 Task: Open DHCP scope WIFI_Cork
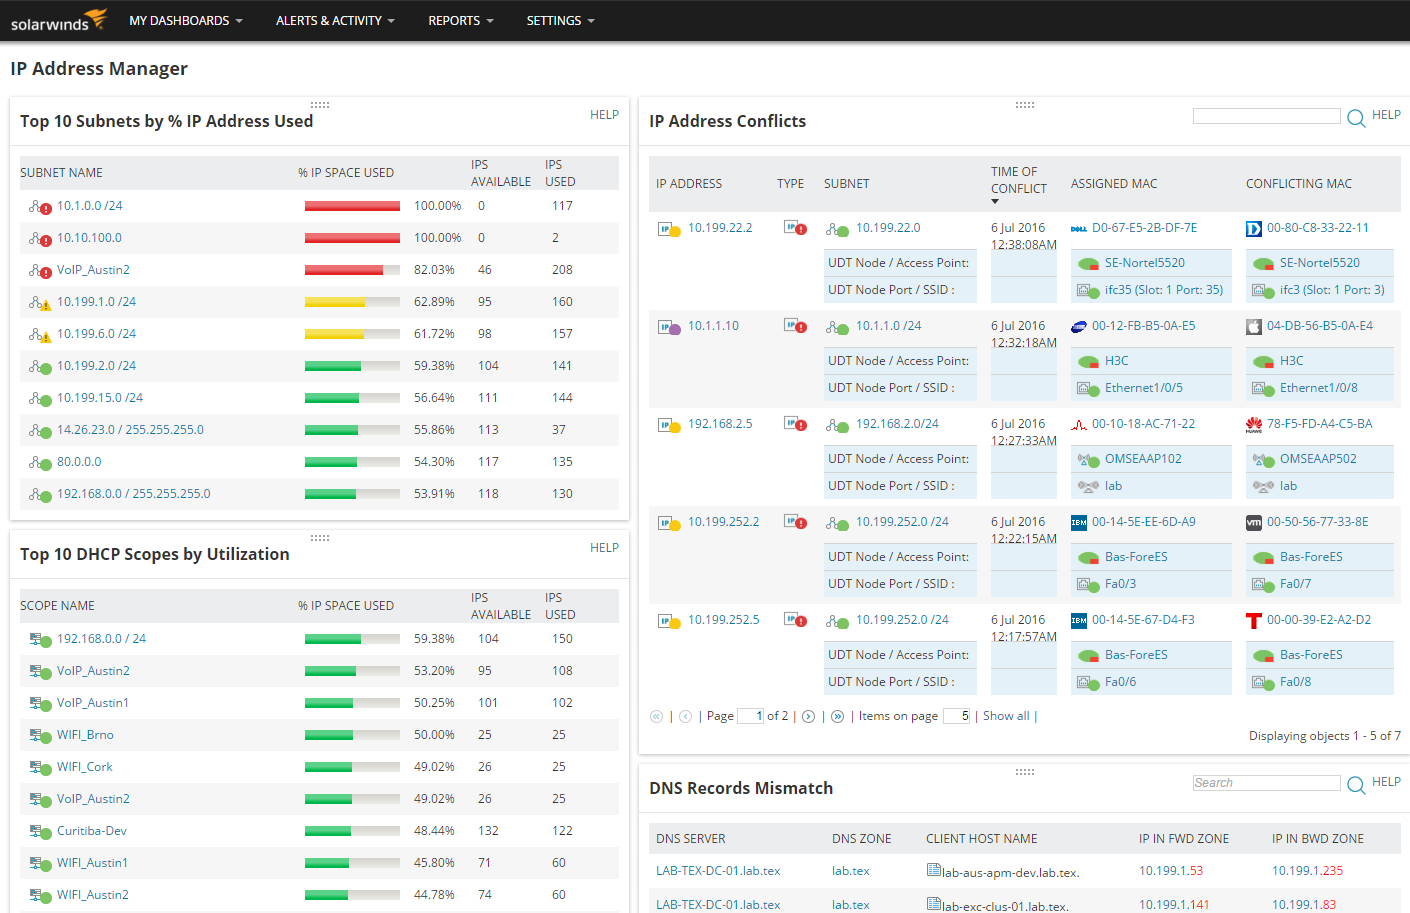(85, 767)
